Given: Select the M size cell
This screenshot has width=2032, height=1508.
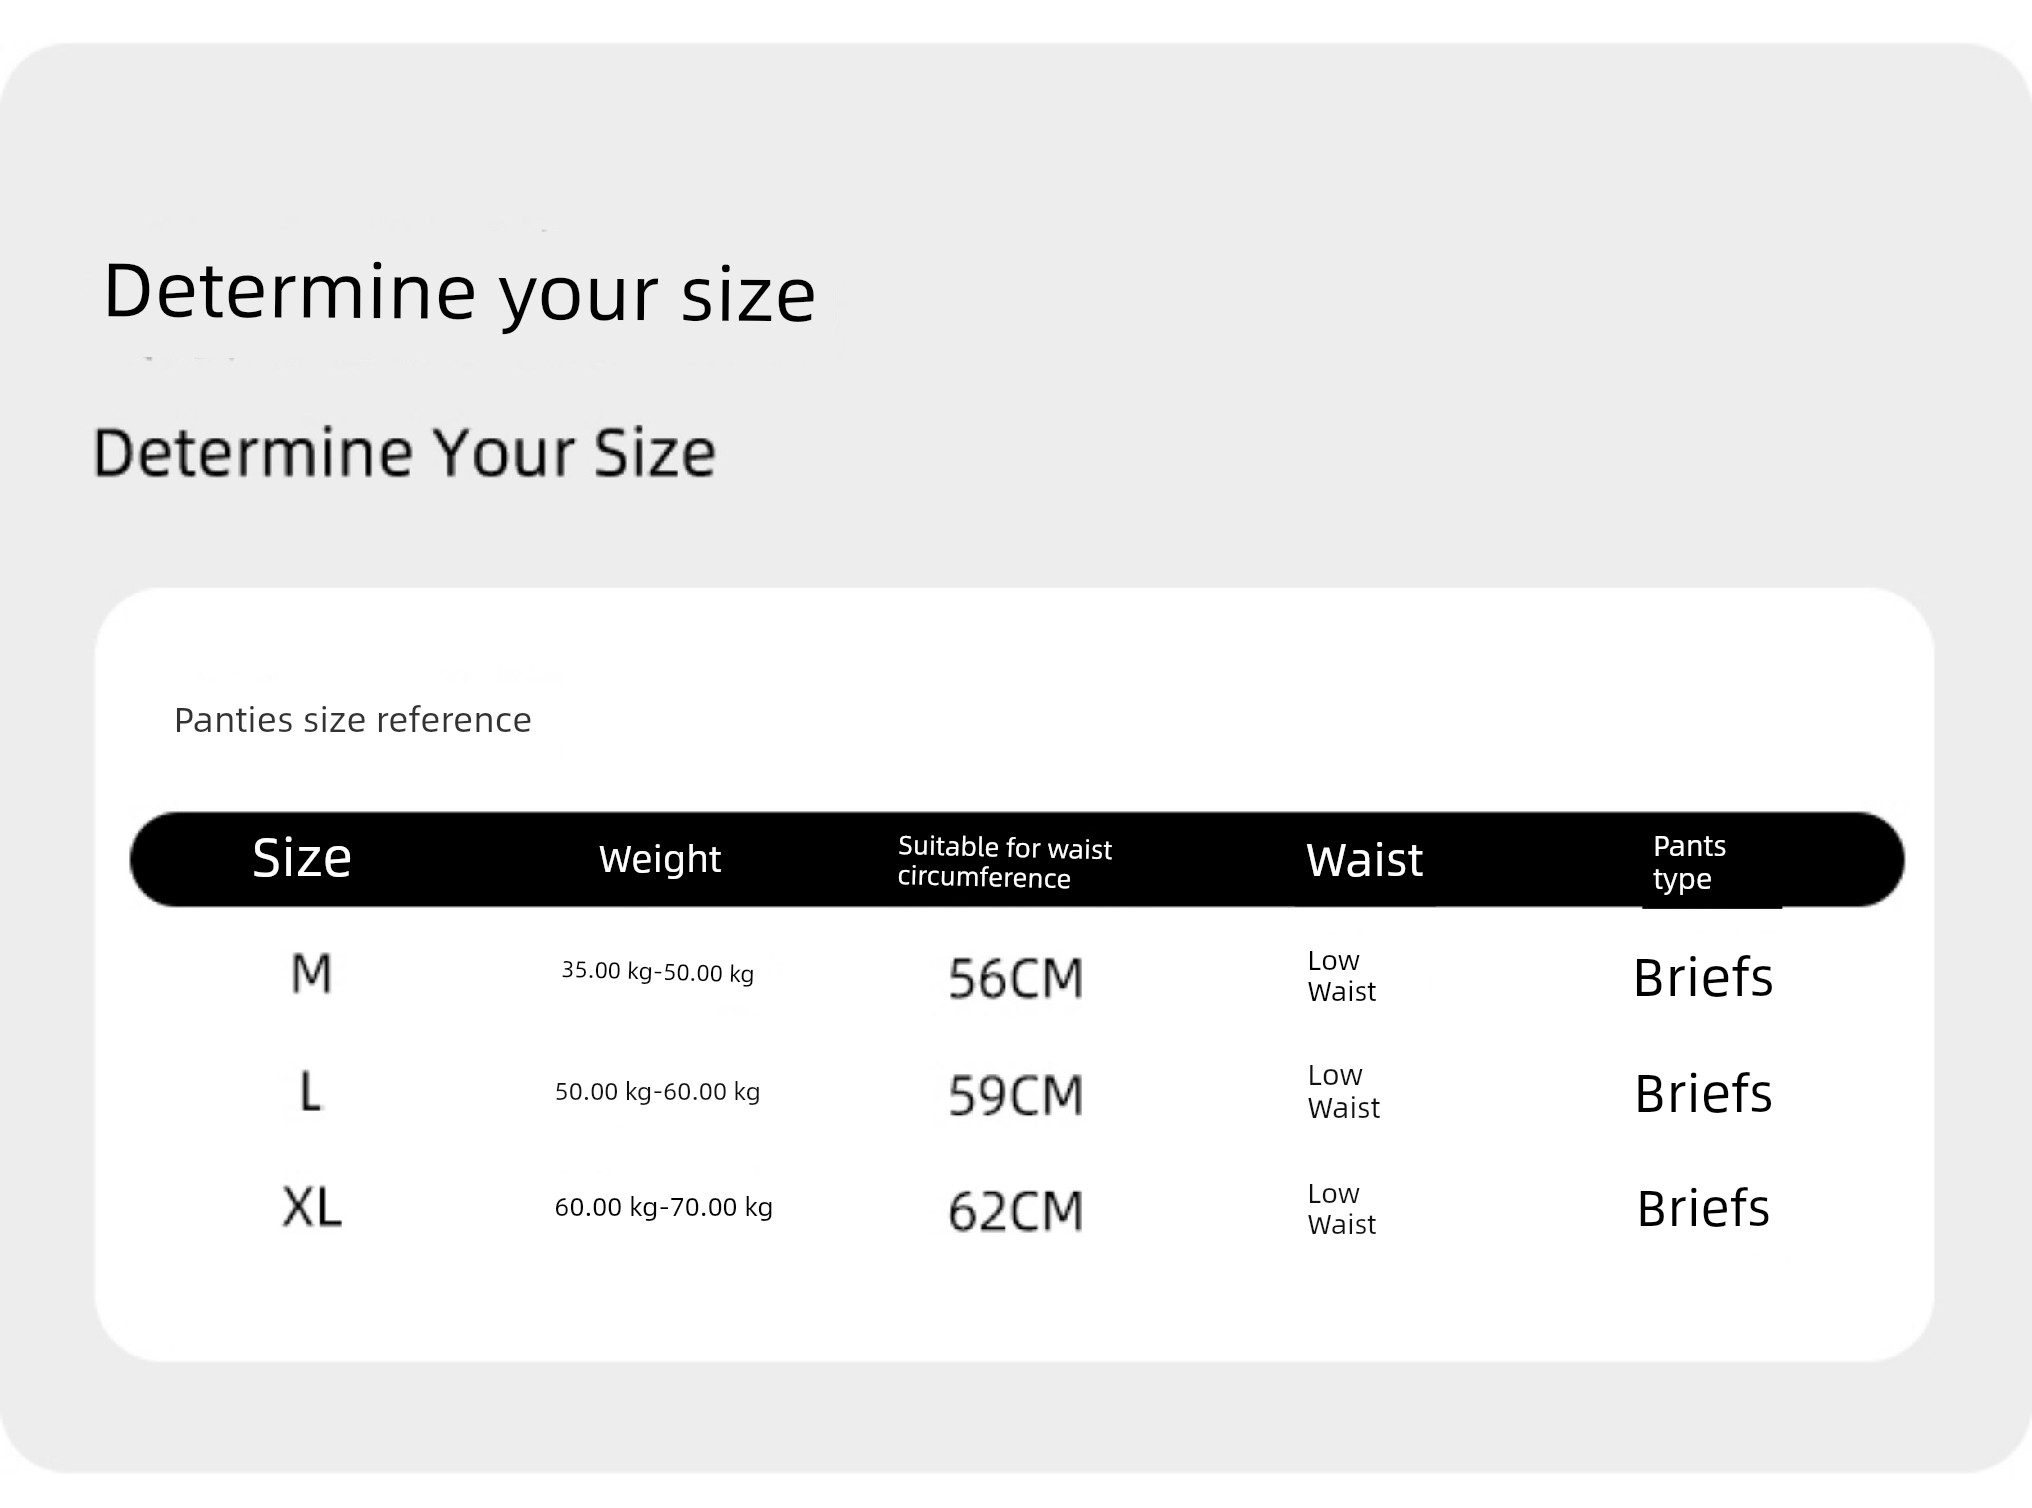Looking at the screenshot, I should pos(311,974).
